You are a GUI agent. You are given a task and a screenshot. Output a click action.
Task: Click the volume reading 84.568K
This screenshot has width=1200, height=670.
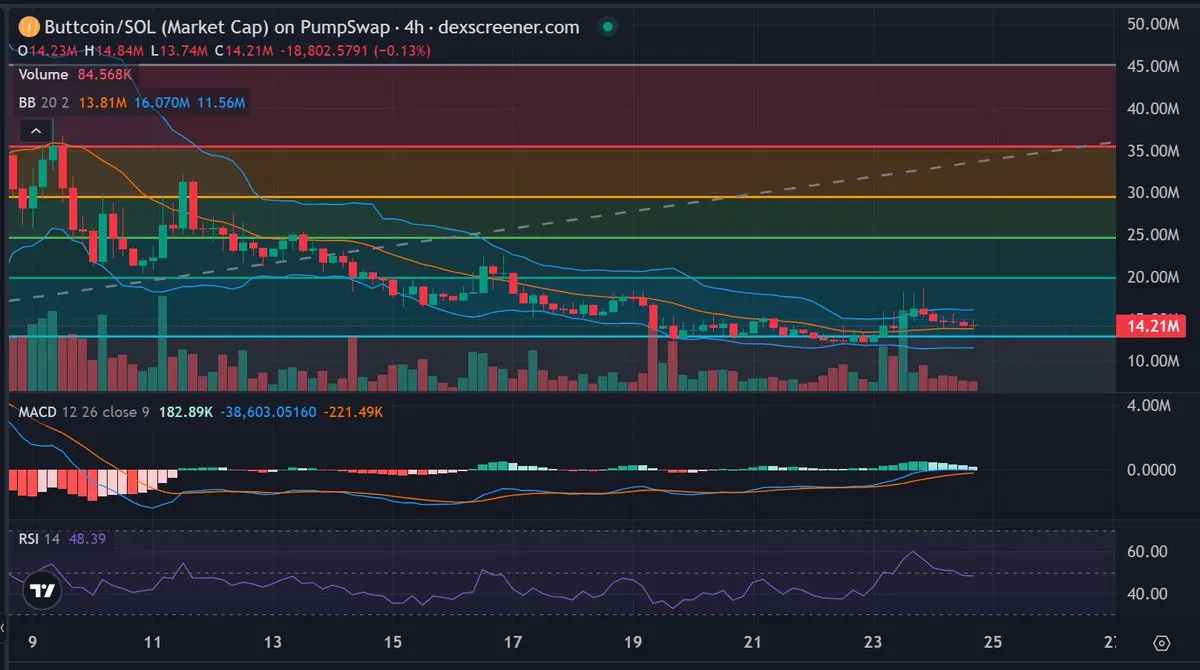(x=105, y=74)
